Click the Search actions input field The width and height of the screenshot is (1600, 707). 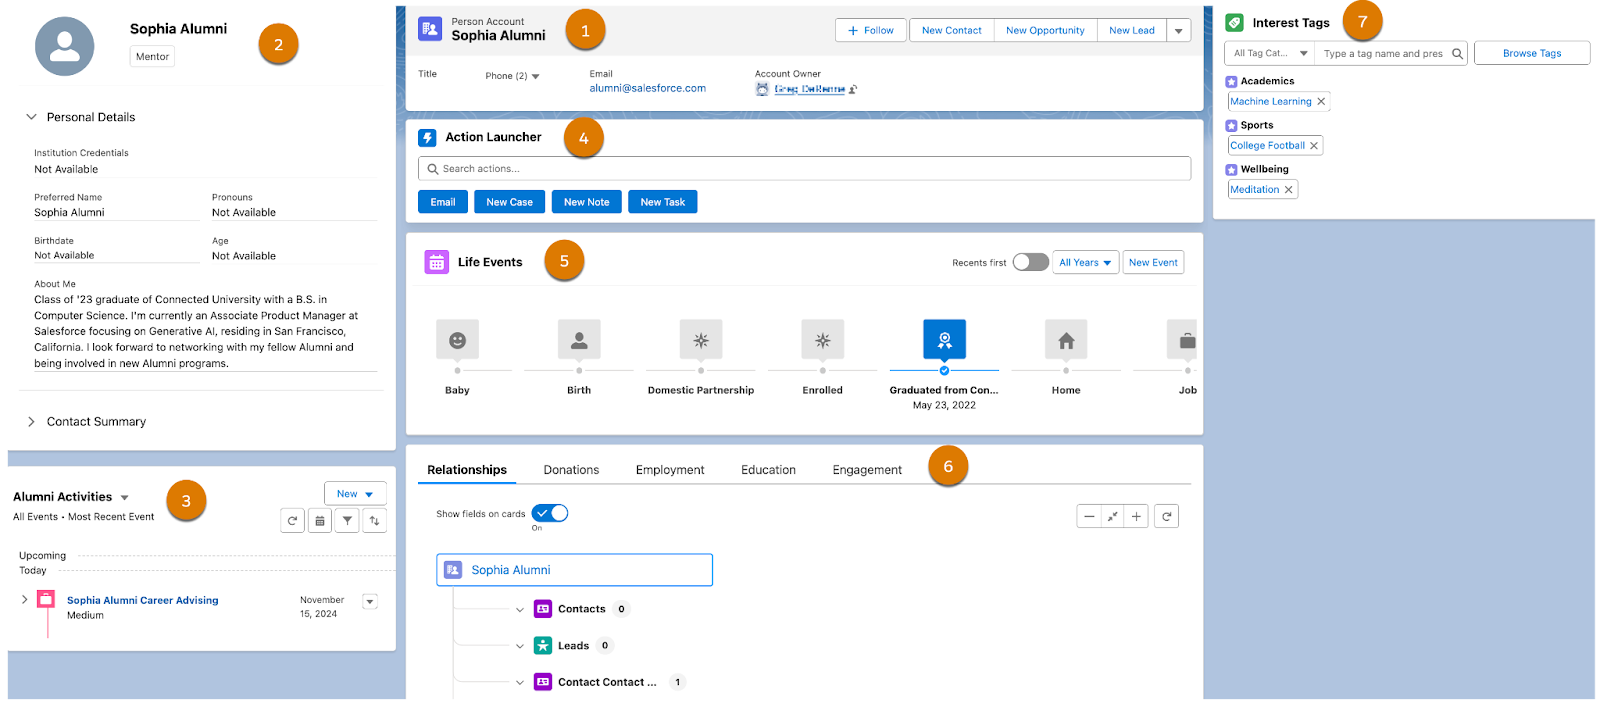pos(804,169)
